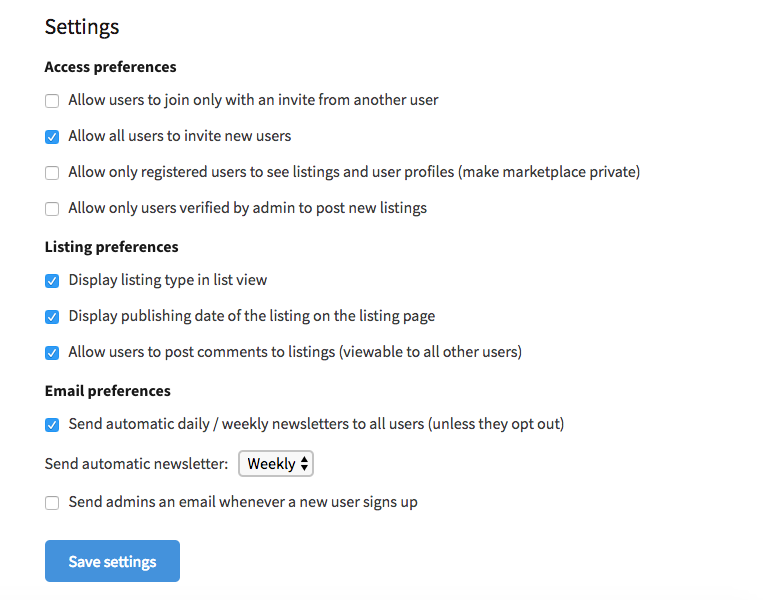Check Send admins an email on signup
This screenshot has height=600, width=763.
click(52, 503)
